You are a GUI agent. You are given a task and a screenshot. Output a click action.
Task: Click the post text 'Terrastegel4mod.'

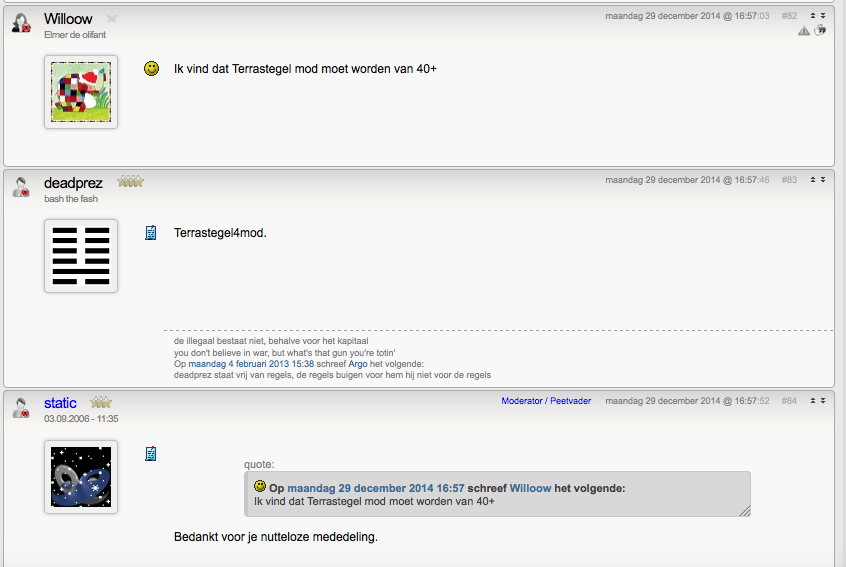[x=220, y=233]
